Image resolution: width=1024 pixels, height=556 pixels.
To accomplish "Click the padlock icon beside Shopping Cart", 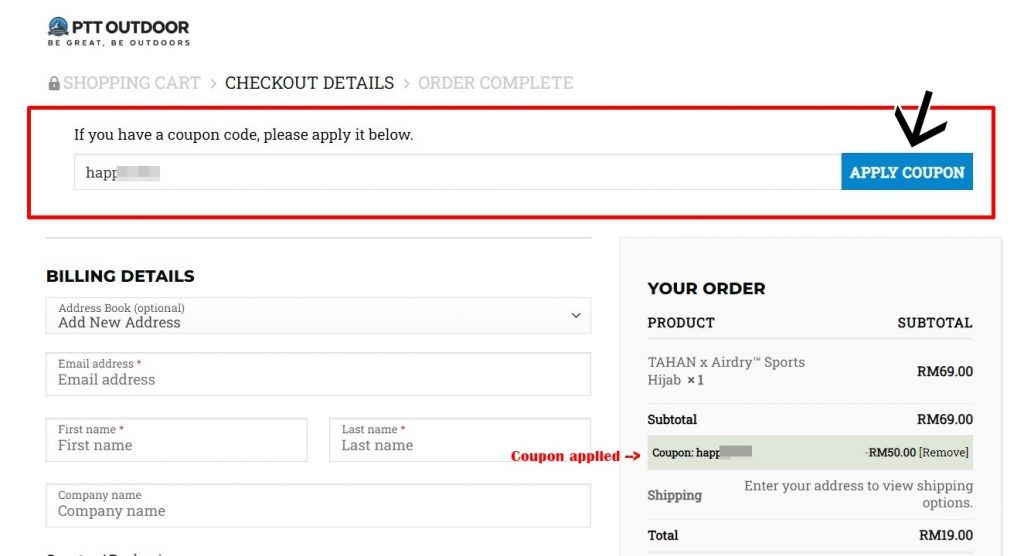I will (54, 84).
